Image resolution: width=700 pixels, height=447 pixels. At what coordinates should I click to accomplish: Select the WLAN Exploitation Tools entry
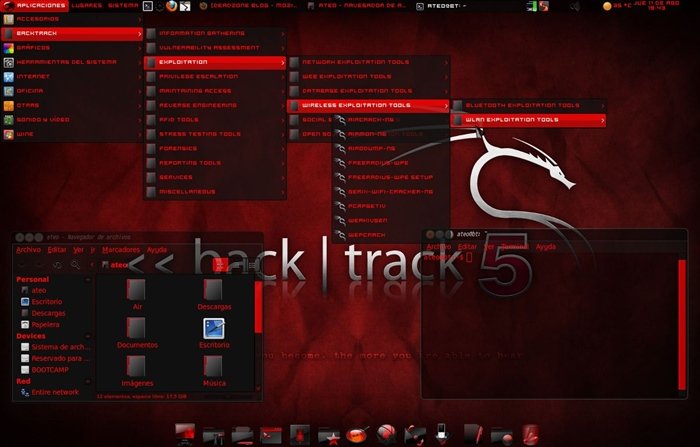coord(529,120)
